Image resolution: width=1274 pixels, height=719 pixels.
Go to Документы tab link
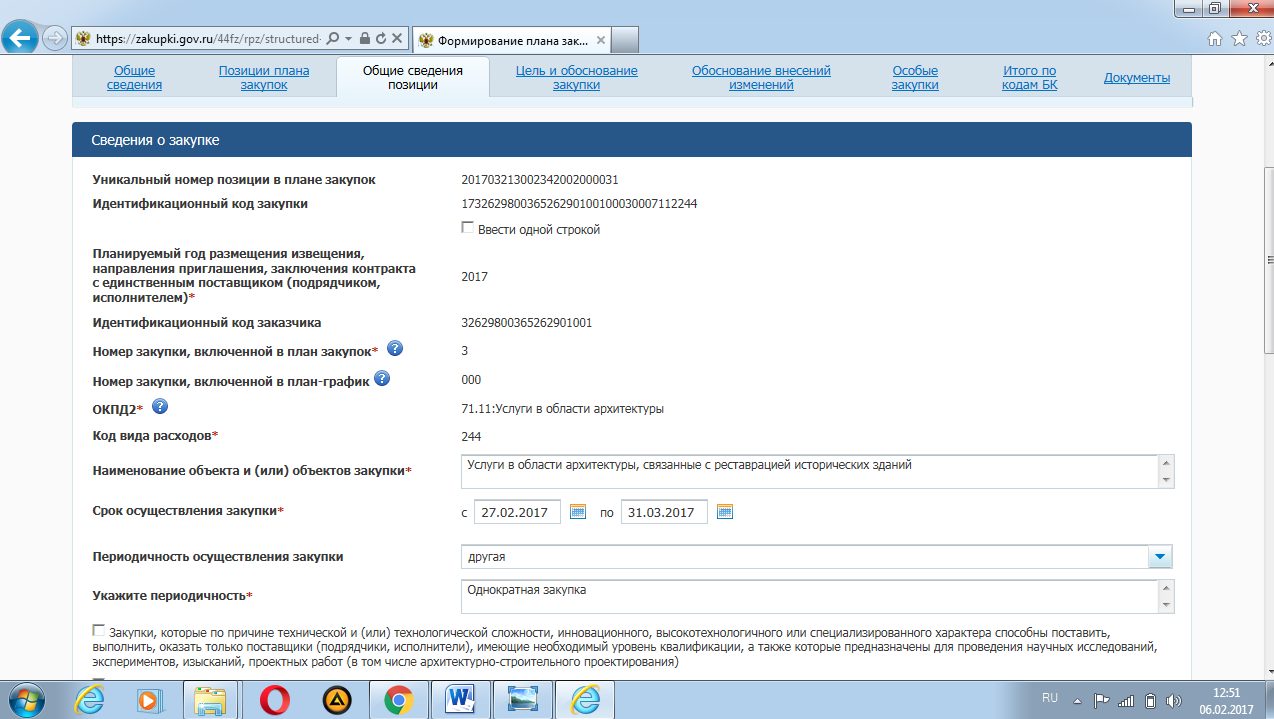click(1136, 78)
